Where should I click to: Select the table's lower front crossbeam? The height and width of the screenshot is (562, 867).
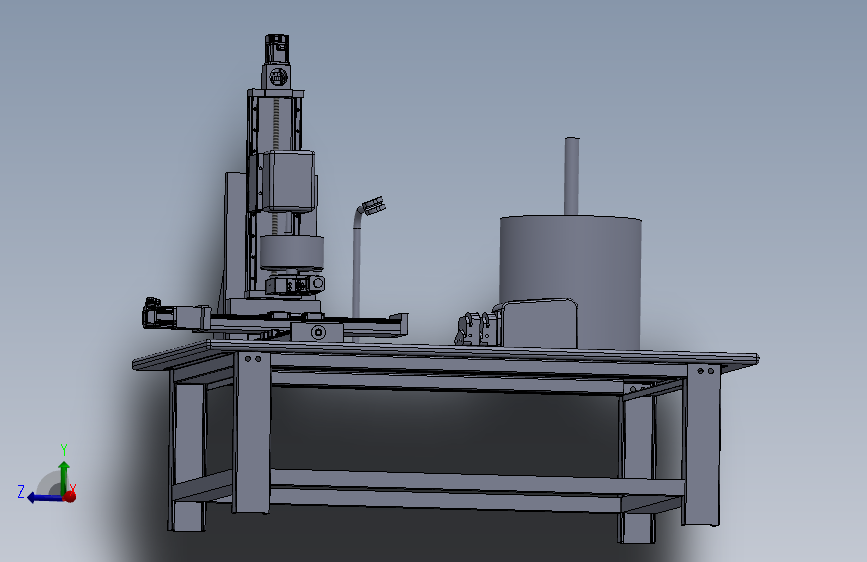point(477,481)
